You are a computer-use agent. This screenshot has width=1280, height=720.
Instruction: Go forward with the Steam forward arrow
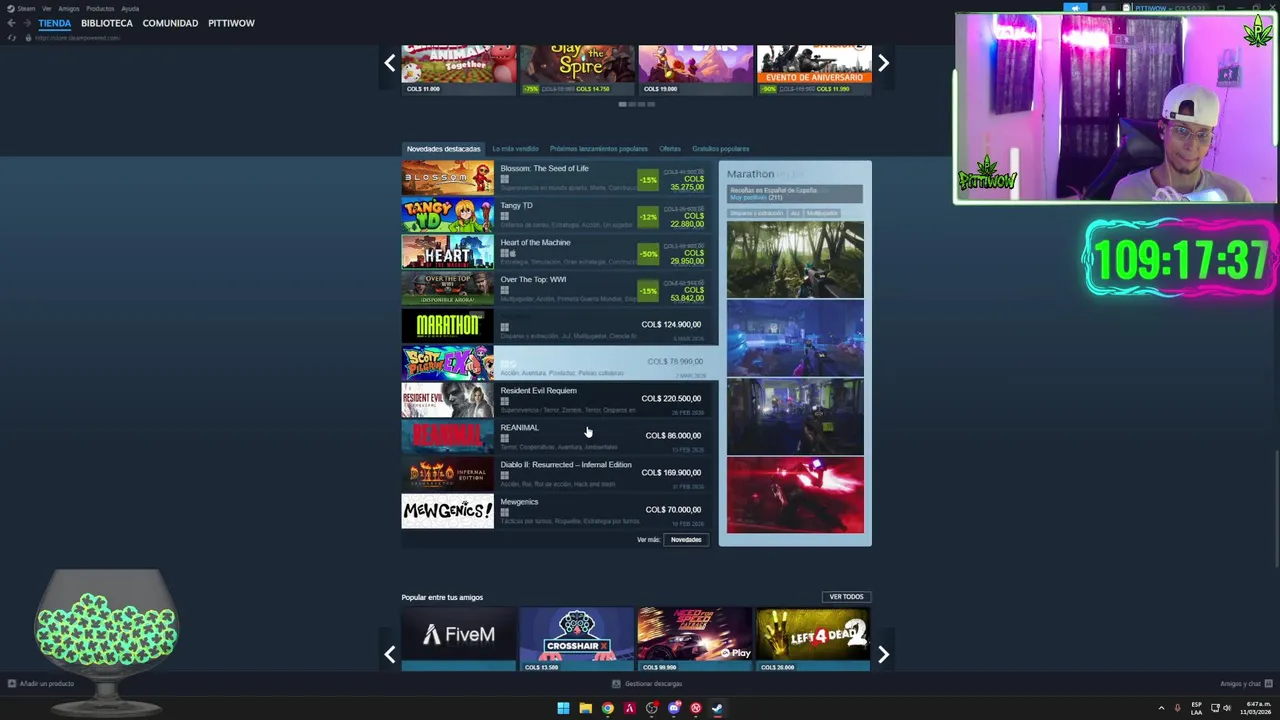27,23
